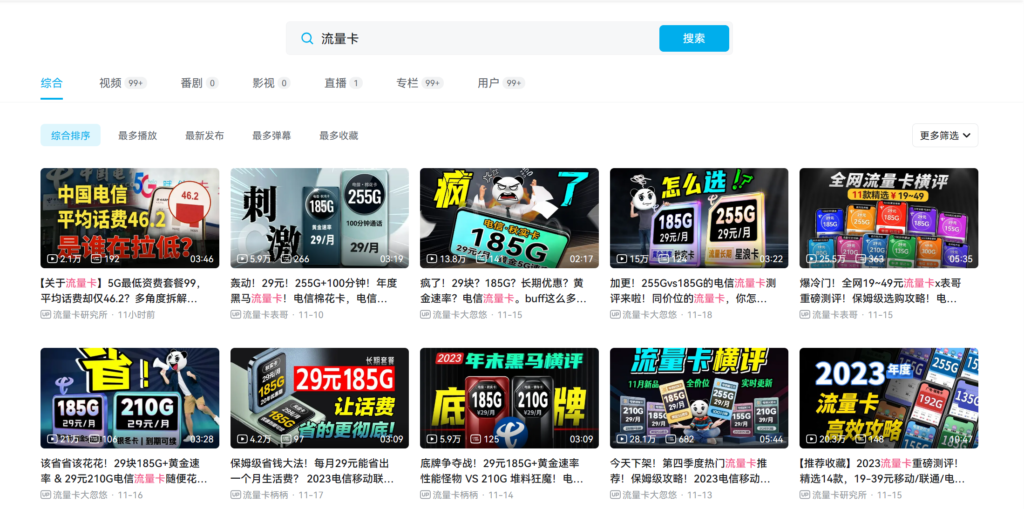Click UP icon beside 流量卡杨杨 11-17
The width and height of the screenshot is (1024, 509).
click(x=235, y=495)
